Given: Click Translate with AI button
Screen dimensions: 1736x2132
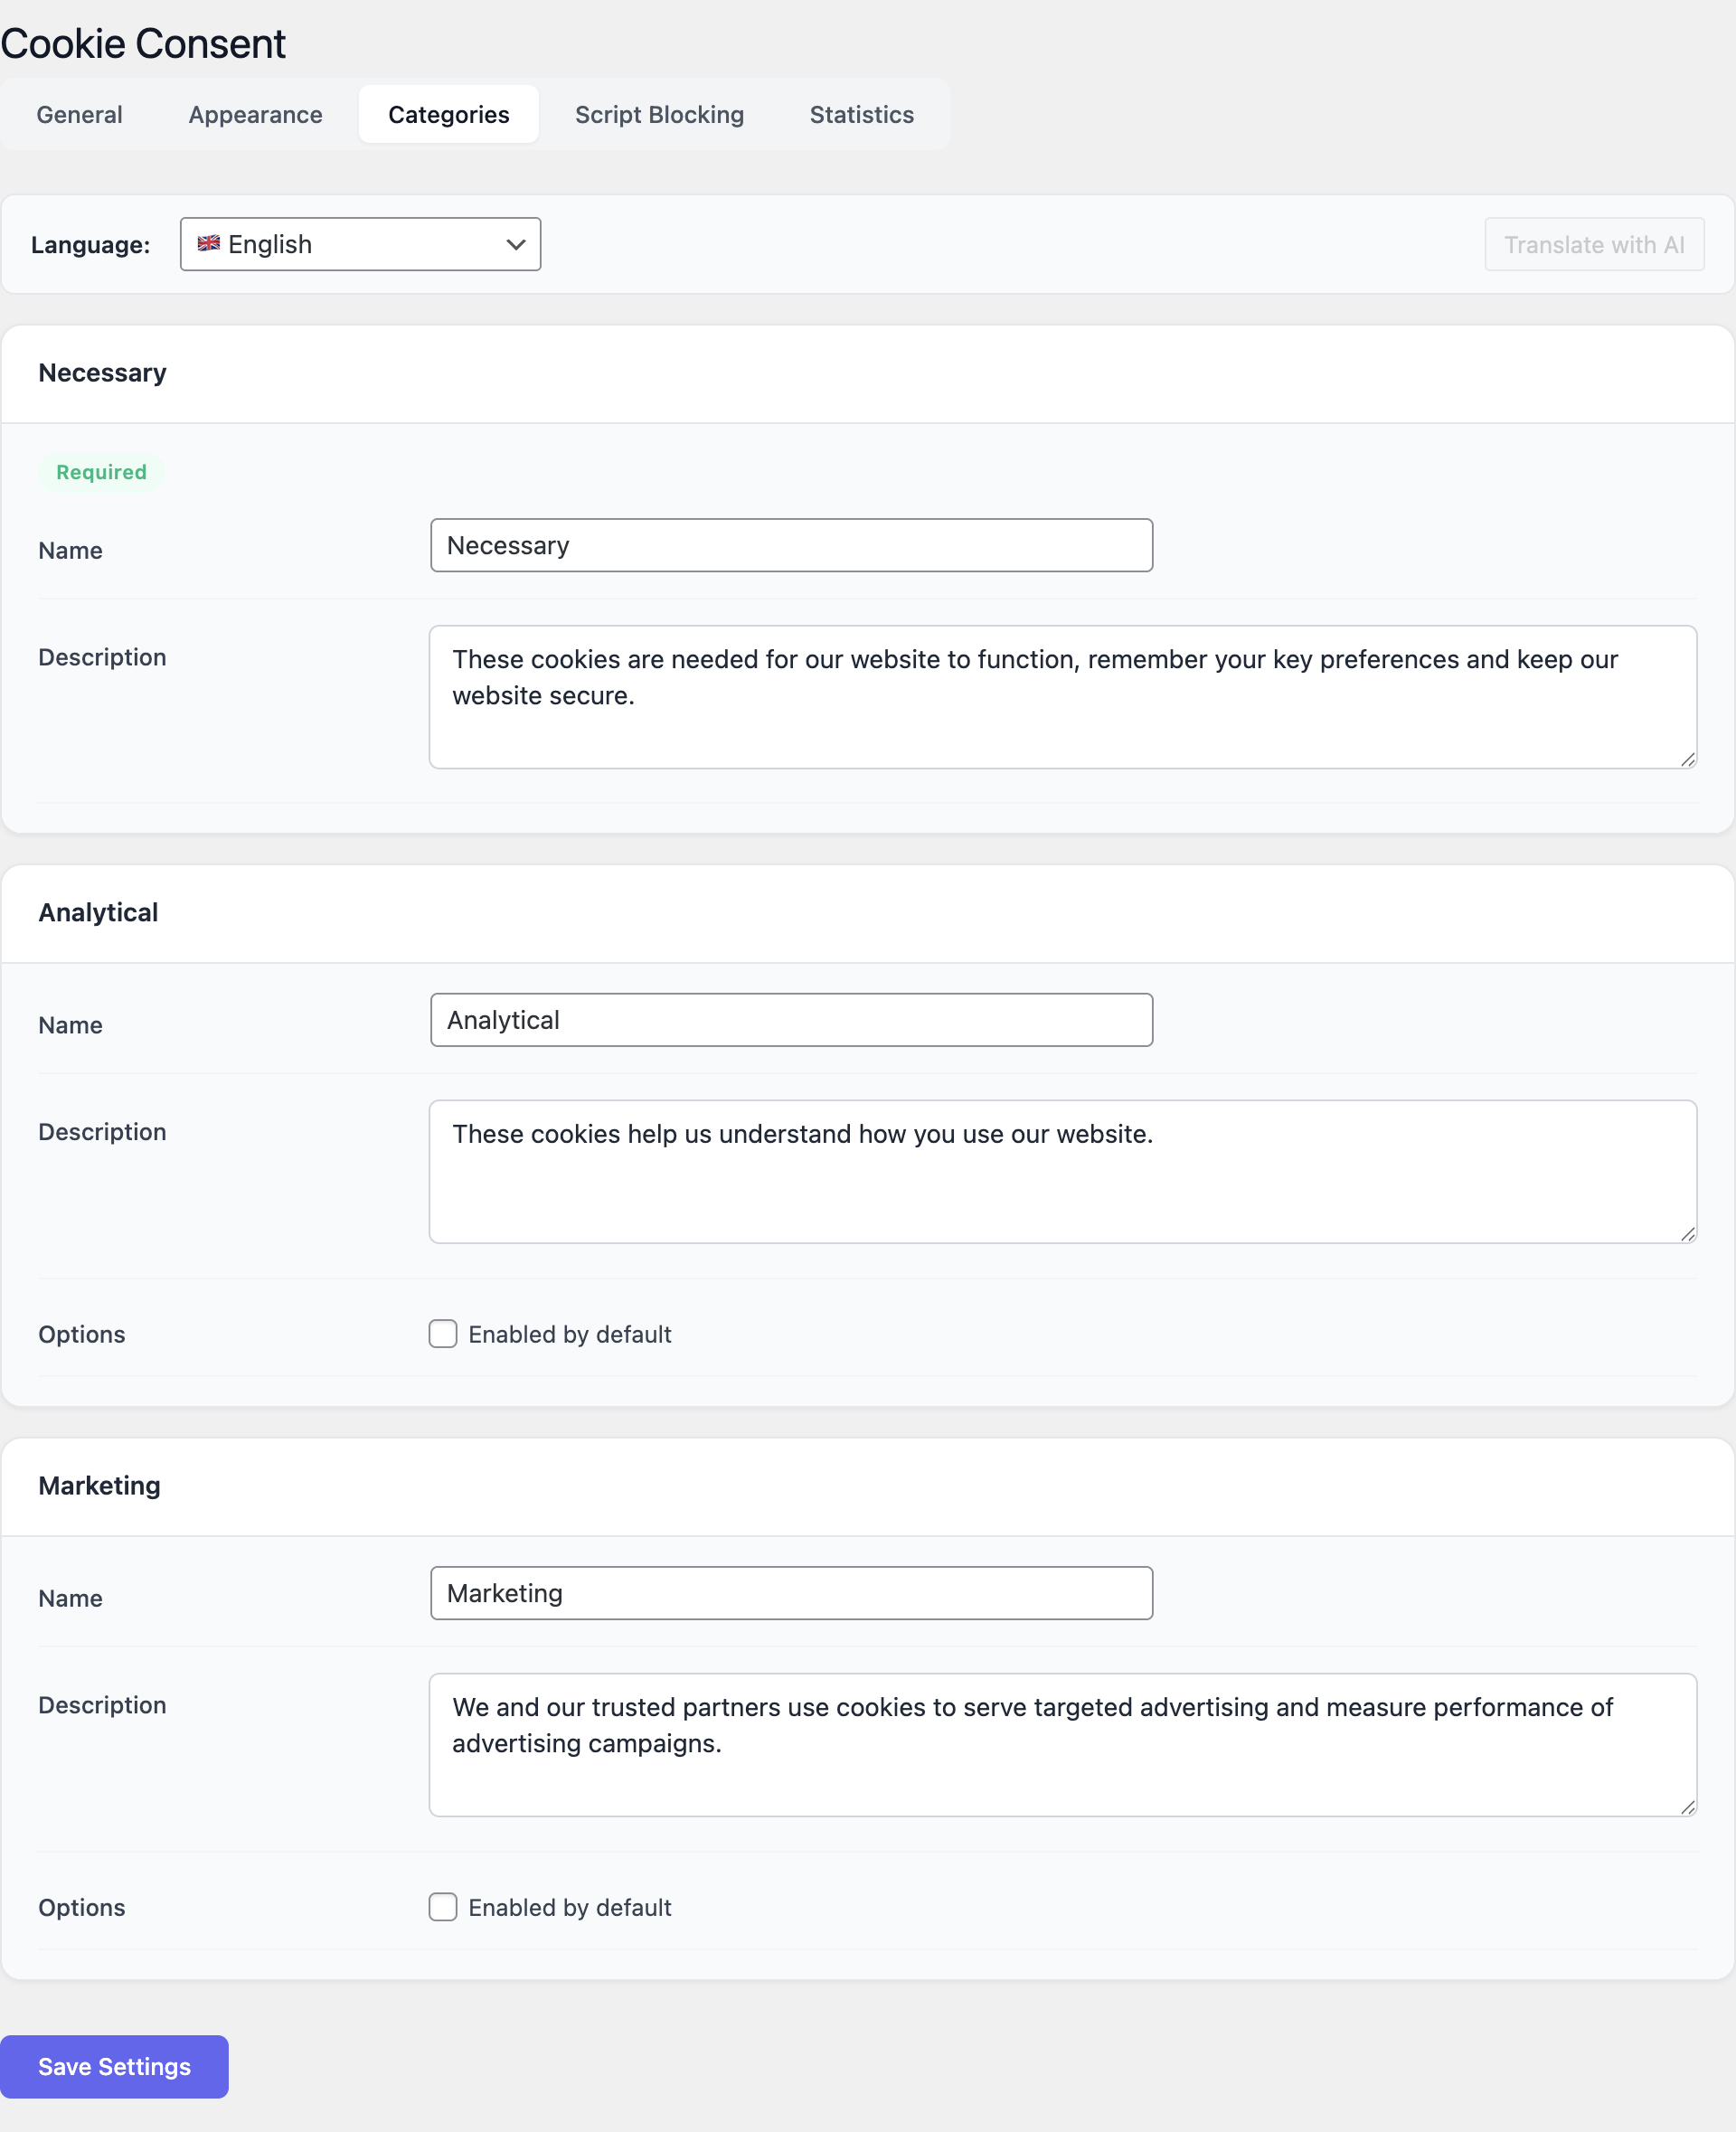Looking at the screenshot, I should (x=1593, y=245).
